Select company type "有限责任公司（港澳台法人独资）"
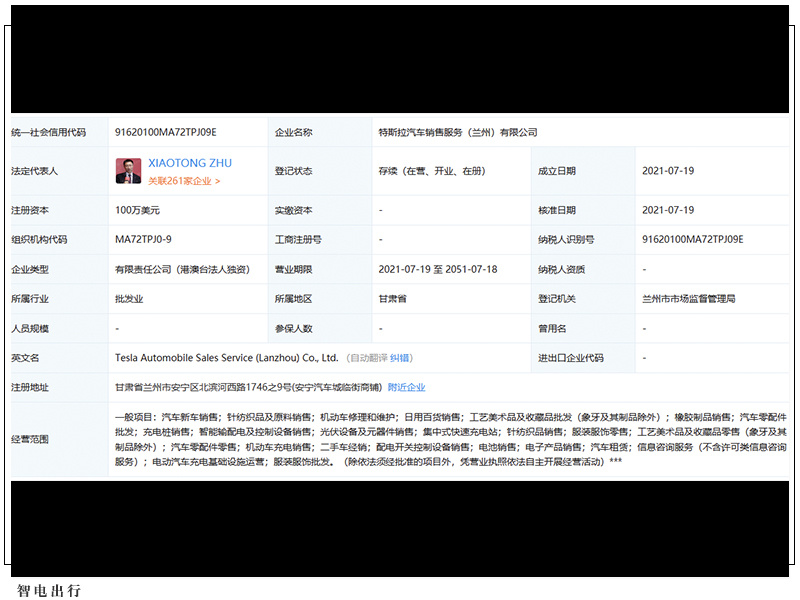800x600 pixels. [x=183, y=269]
